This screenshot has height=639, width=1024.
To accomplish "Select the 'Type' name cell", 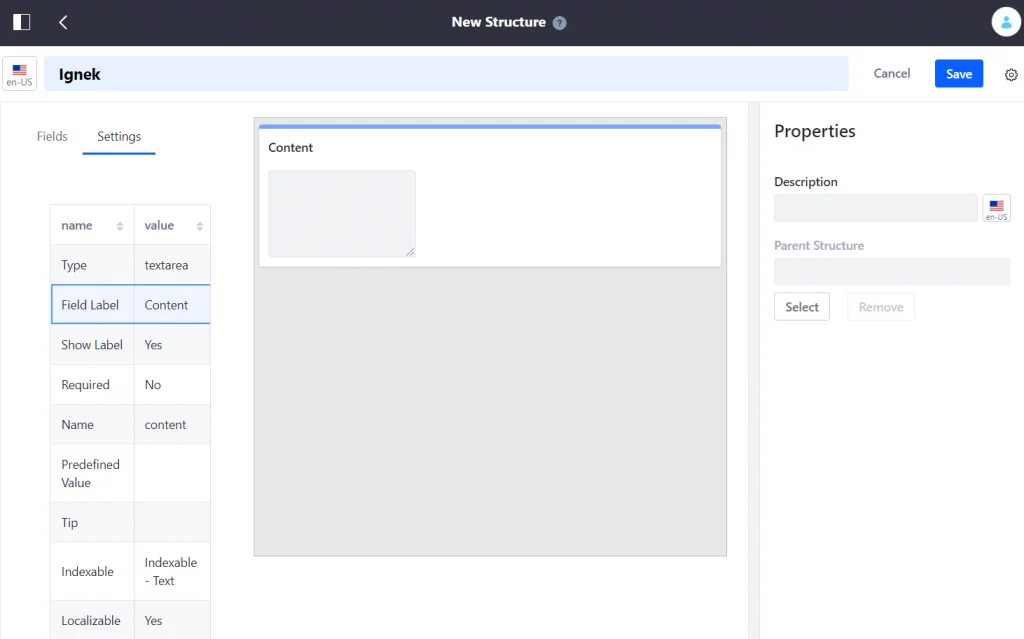I will pos(92,265).
